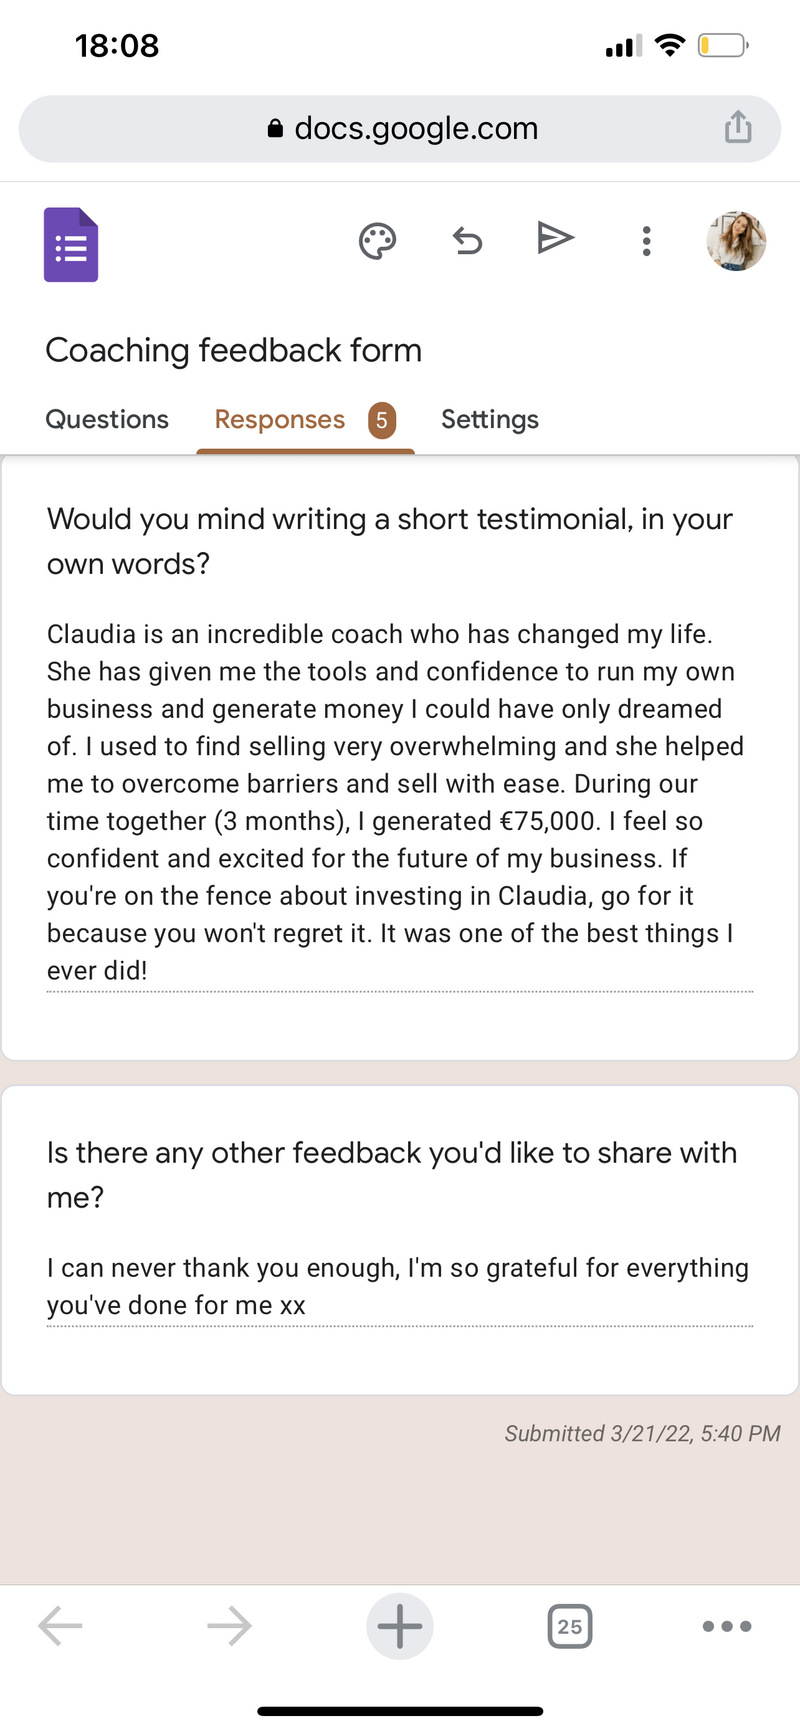Go back with browser back arrow

60,1626
